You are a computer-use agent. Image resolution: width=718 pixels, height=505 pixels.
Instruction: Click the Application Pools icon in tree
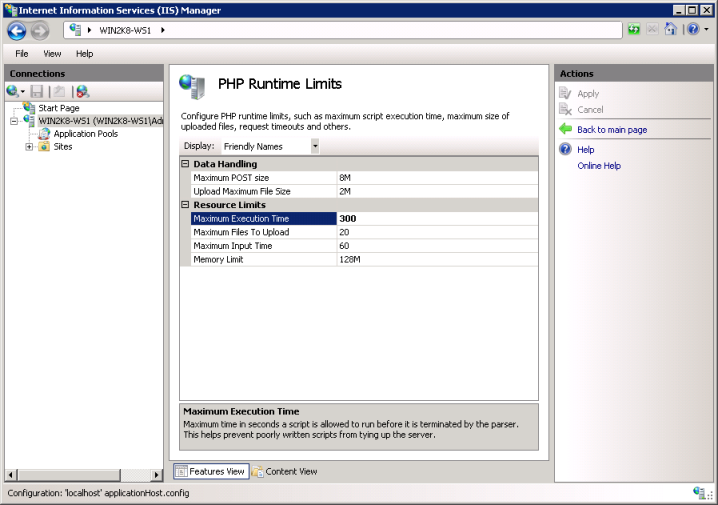coord(45,134)
